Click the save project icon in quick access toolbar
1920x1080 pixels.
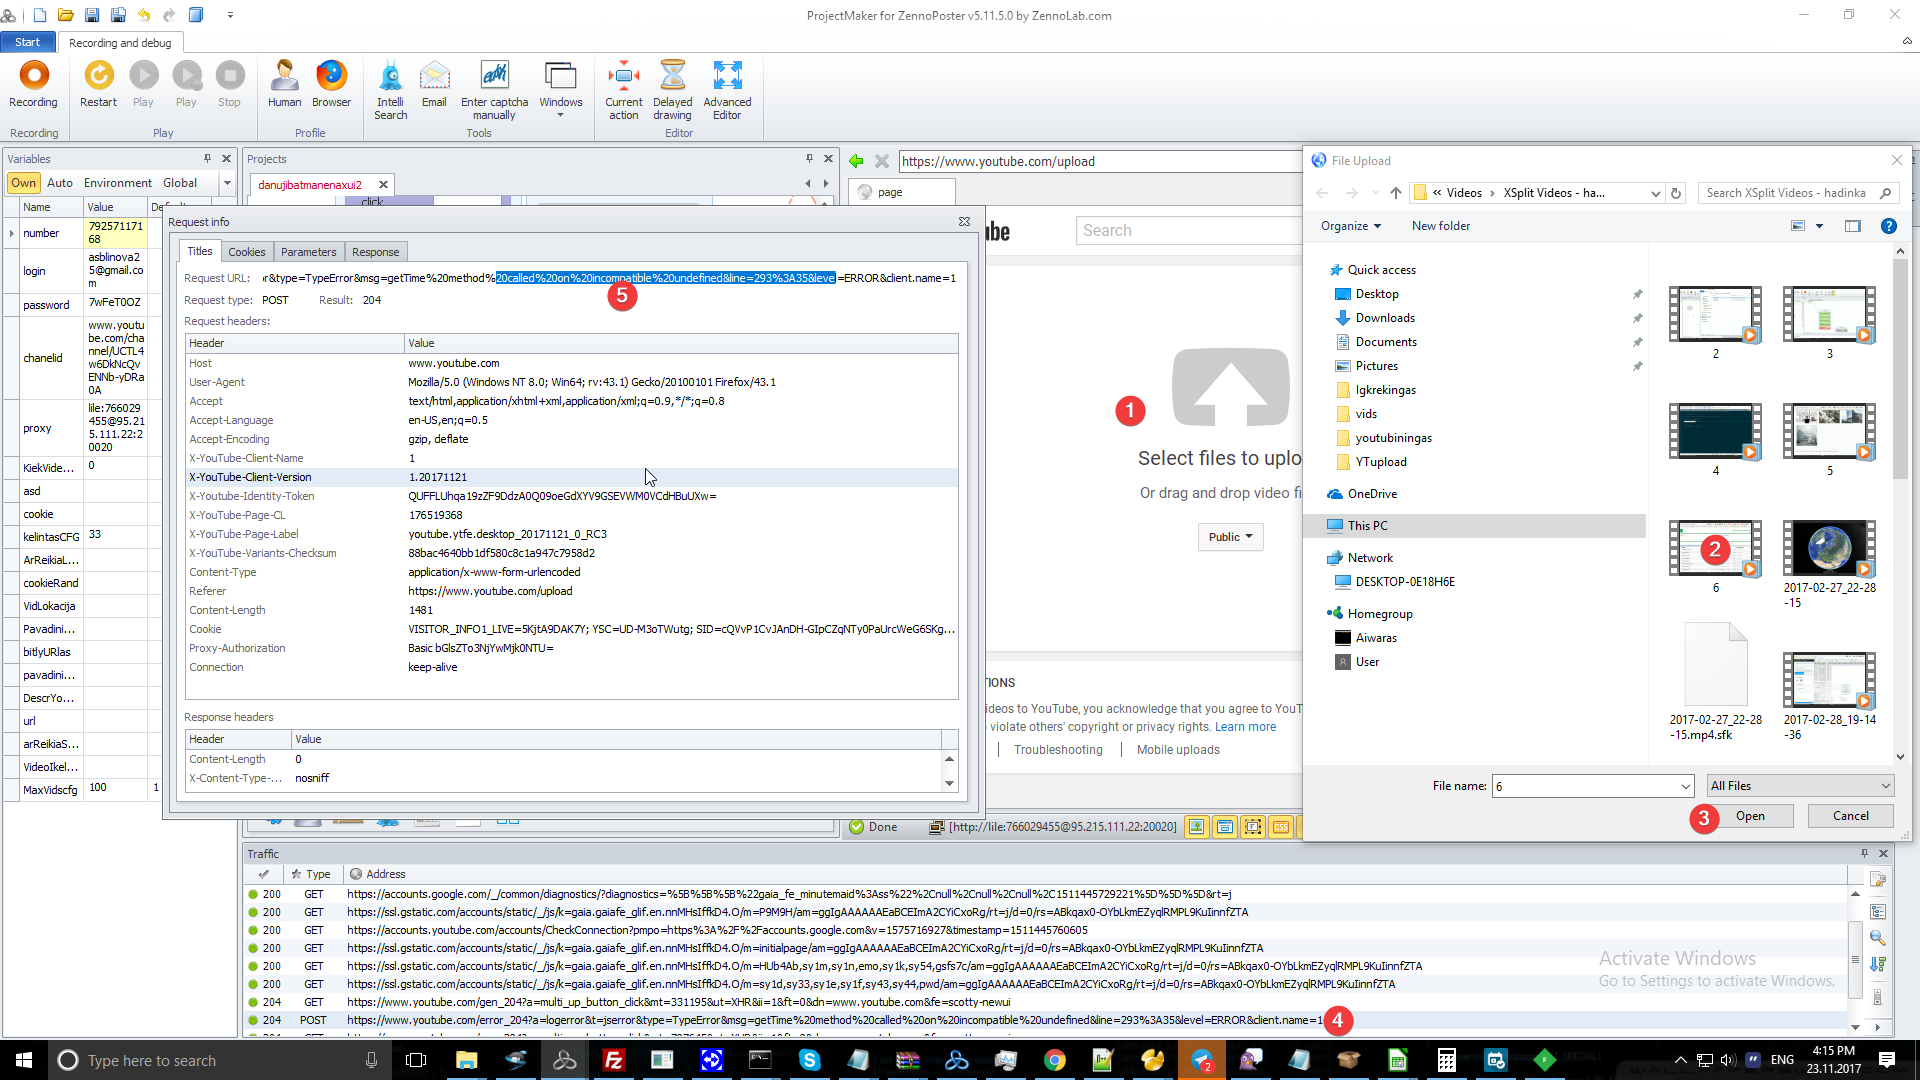(x=91, y=15)
